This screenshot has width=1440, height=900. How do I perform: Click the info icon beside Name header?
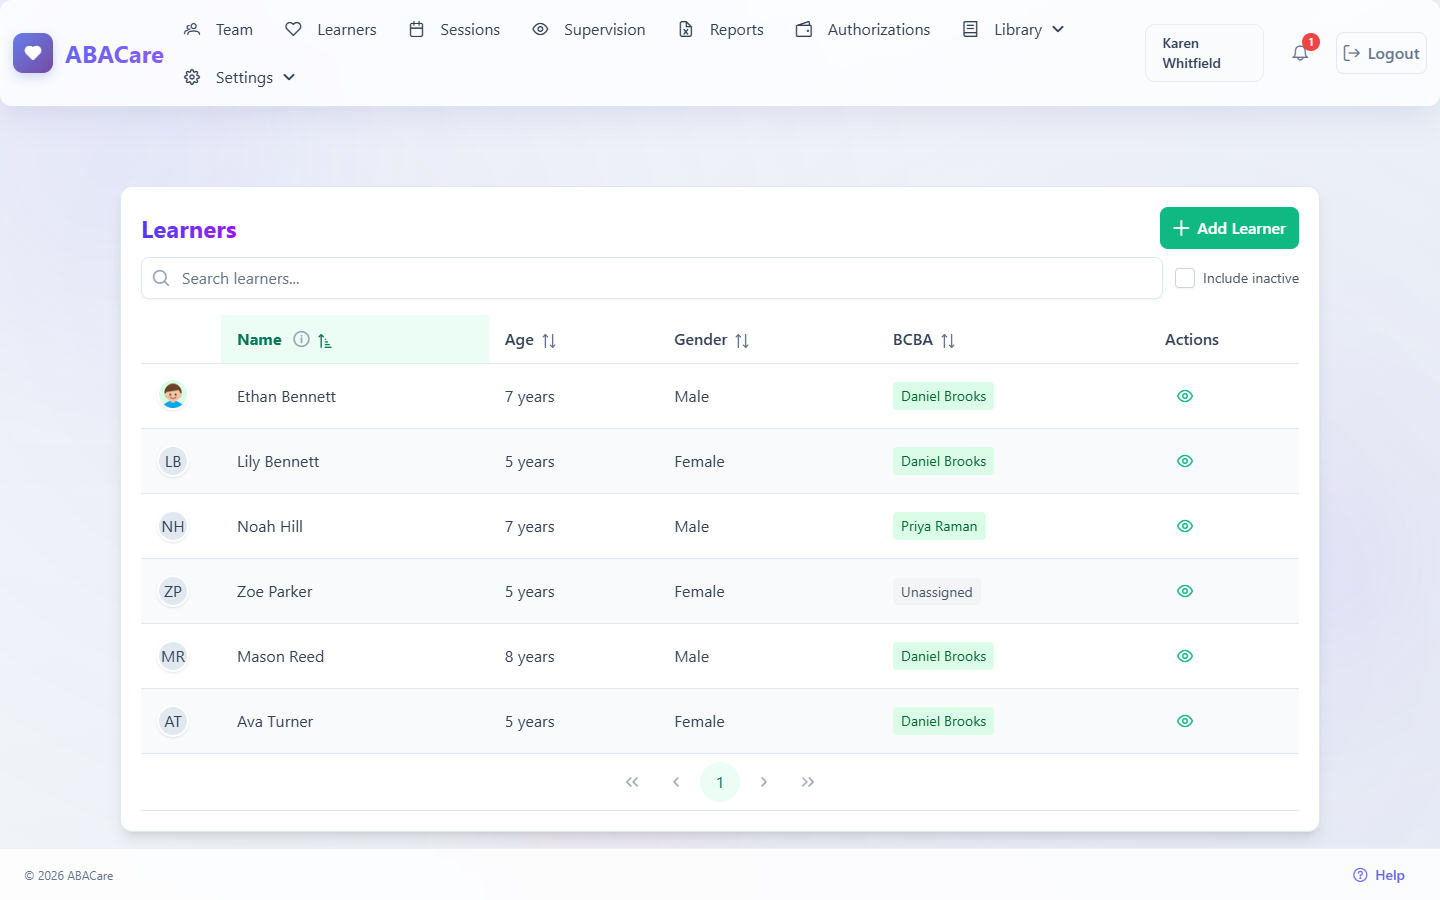click(301, 339)
